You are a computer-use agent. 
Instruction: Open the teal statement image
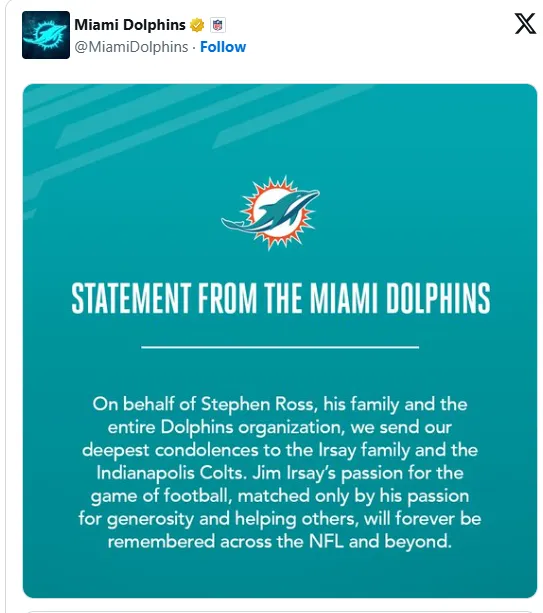click(280, 341)
